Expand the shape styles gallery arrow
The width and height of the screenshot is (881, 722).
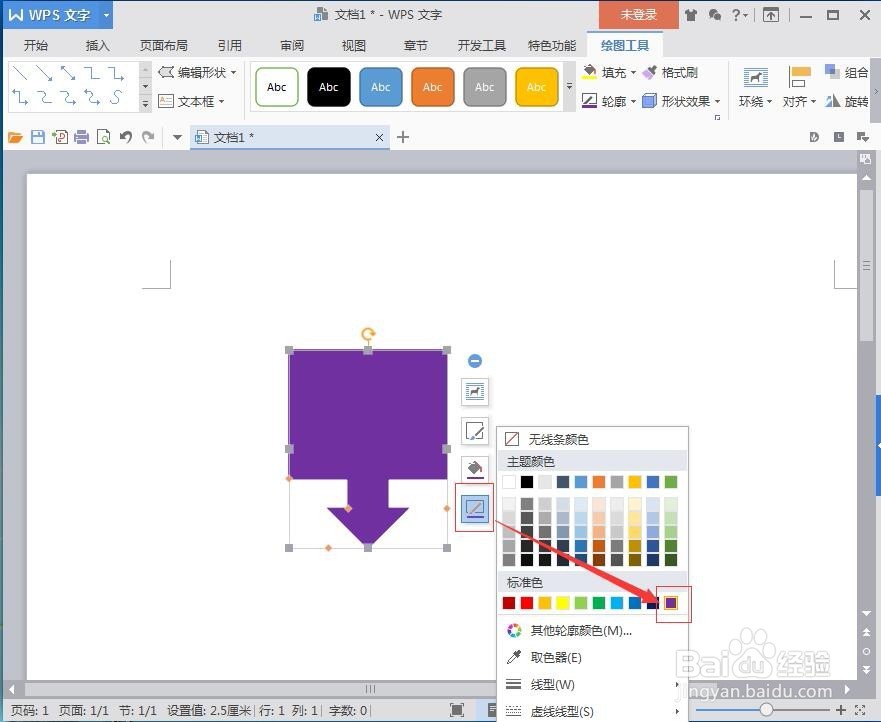[x=569, y=87]
